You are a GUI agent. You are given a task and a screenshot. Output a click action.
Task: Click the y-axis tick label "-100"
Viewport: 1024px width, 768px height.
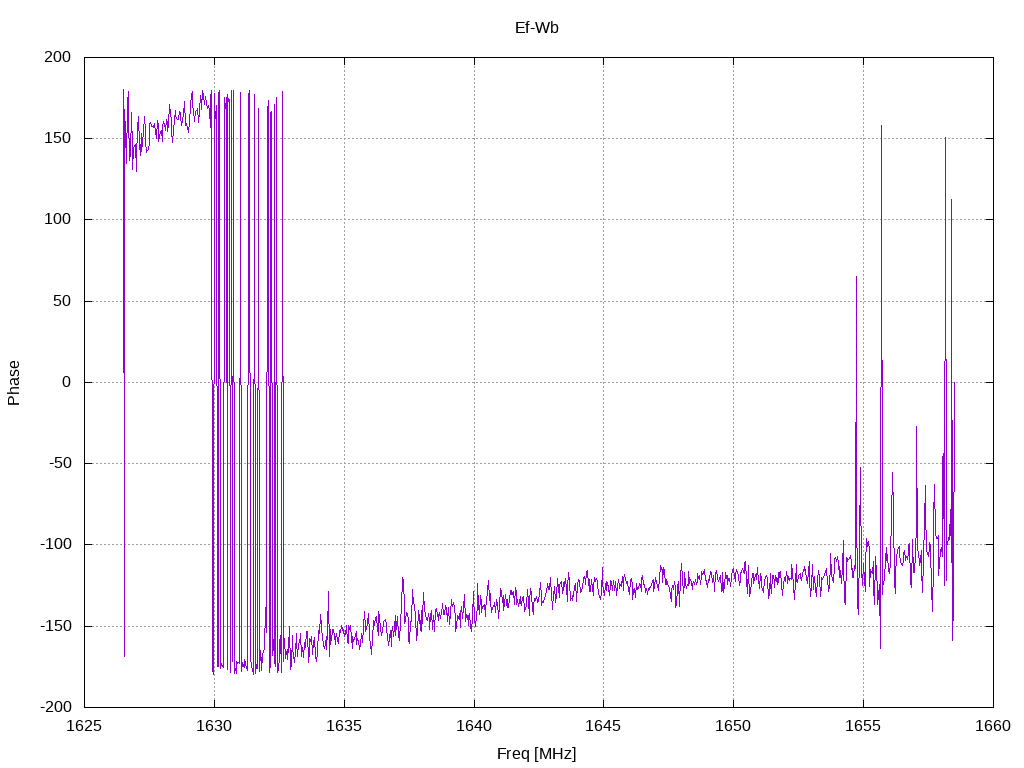pyautogui.click(x=56, y=544)
